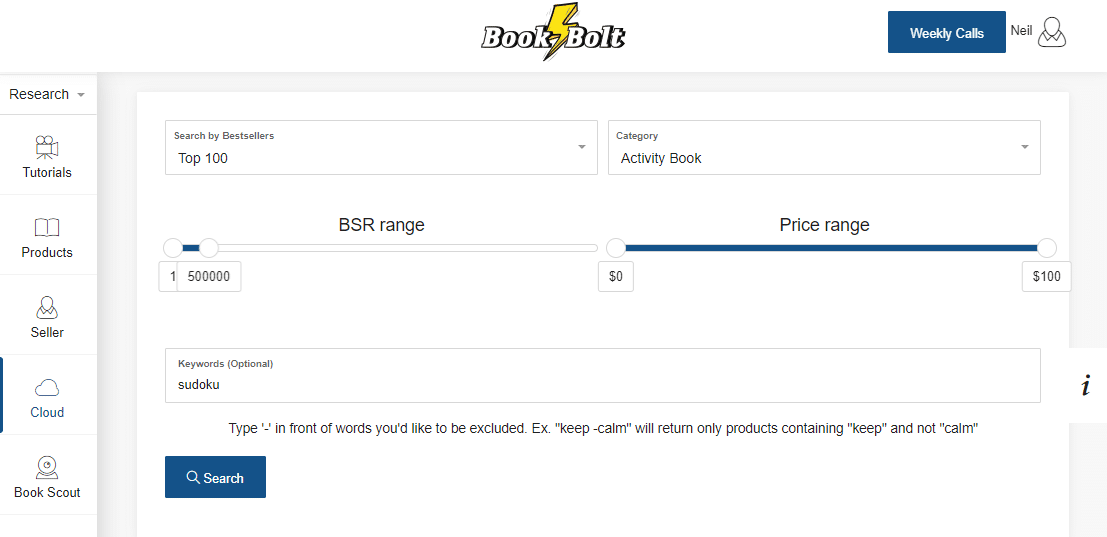Select the Seller menu label
This screenshot has height=537, width=1107.
[x=47, y=332]
